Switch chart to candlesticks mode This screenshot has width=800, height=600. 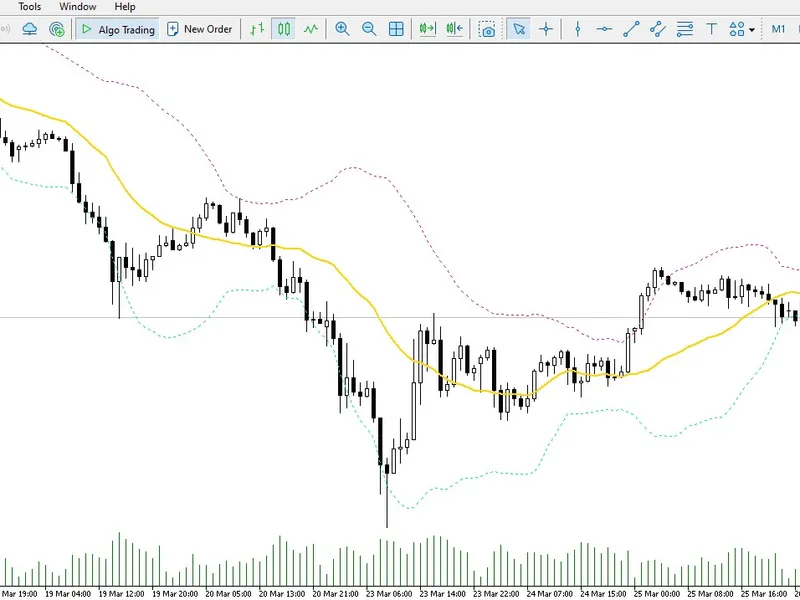point(284,29)
